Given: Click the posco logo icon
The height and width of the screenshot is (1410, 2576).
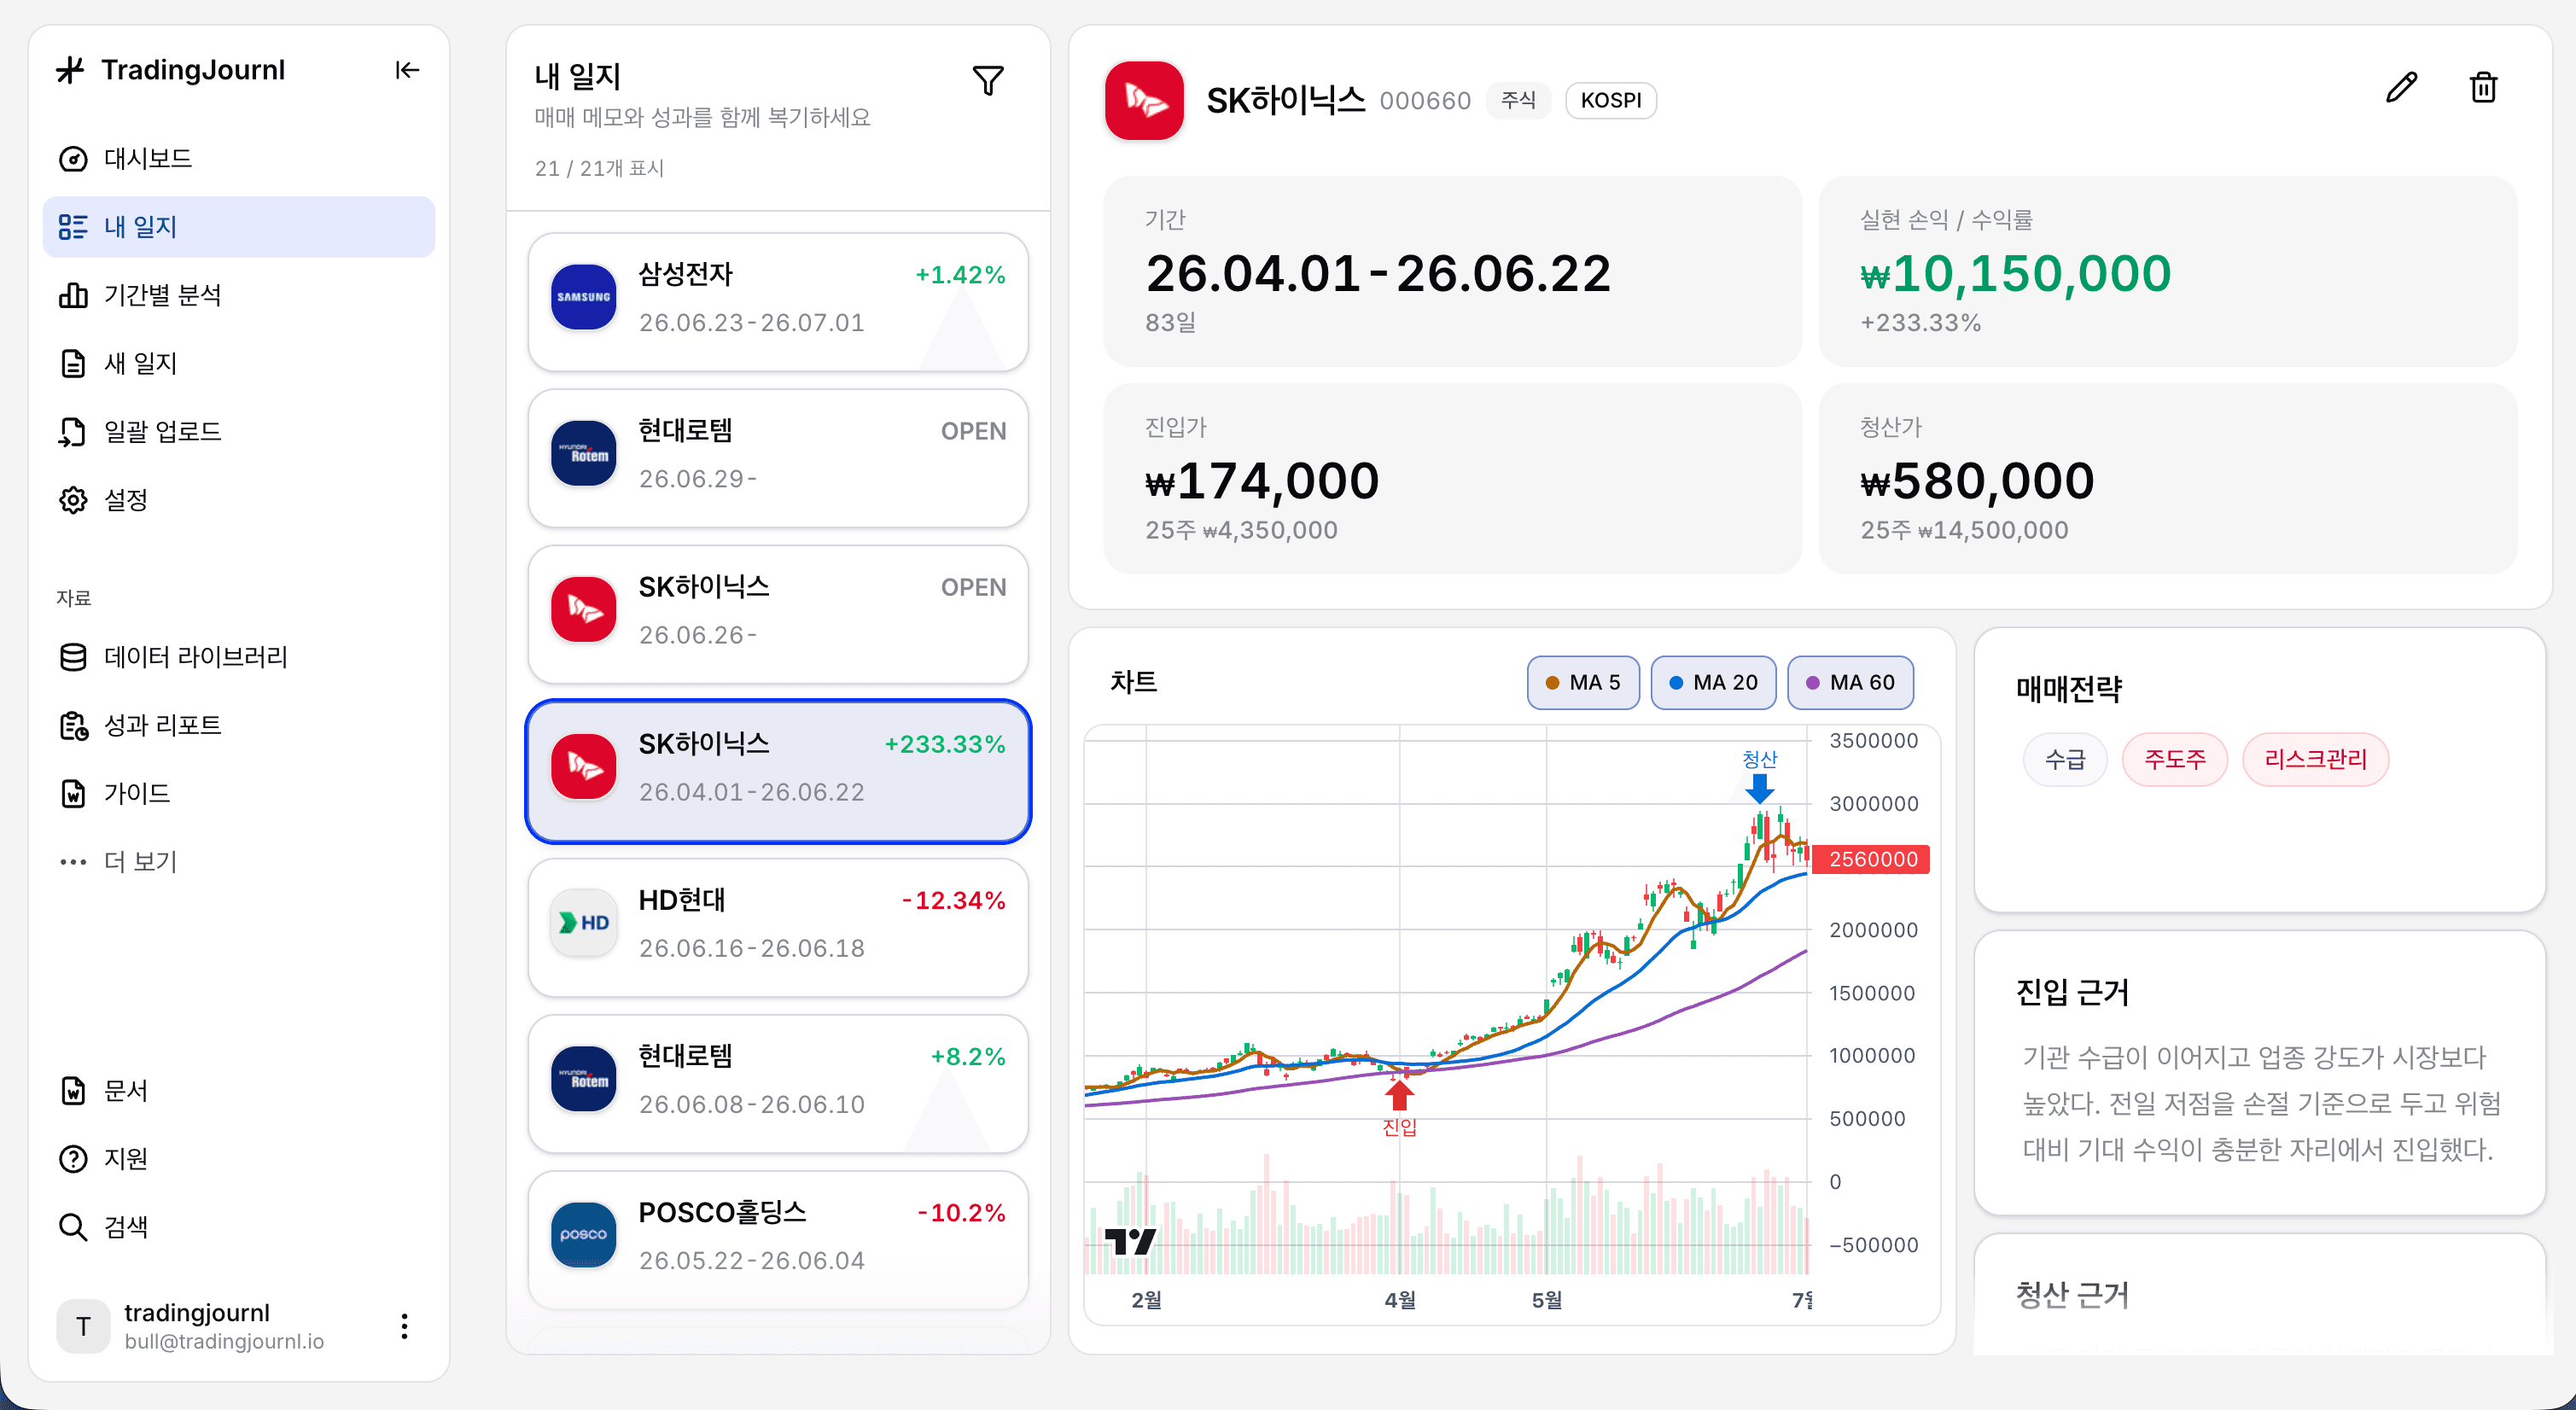Looking at the screenshot, I should 583,1234.
